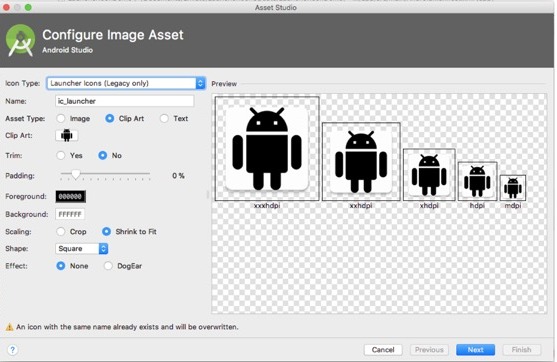Screen dimensions: 557x362
Task: Click the warning triangle icon
Action: tap(9, 327)
